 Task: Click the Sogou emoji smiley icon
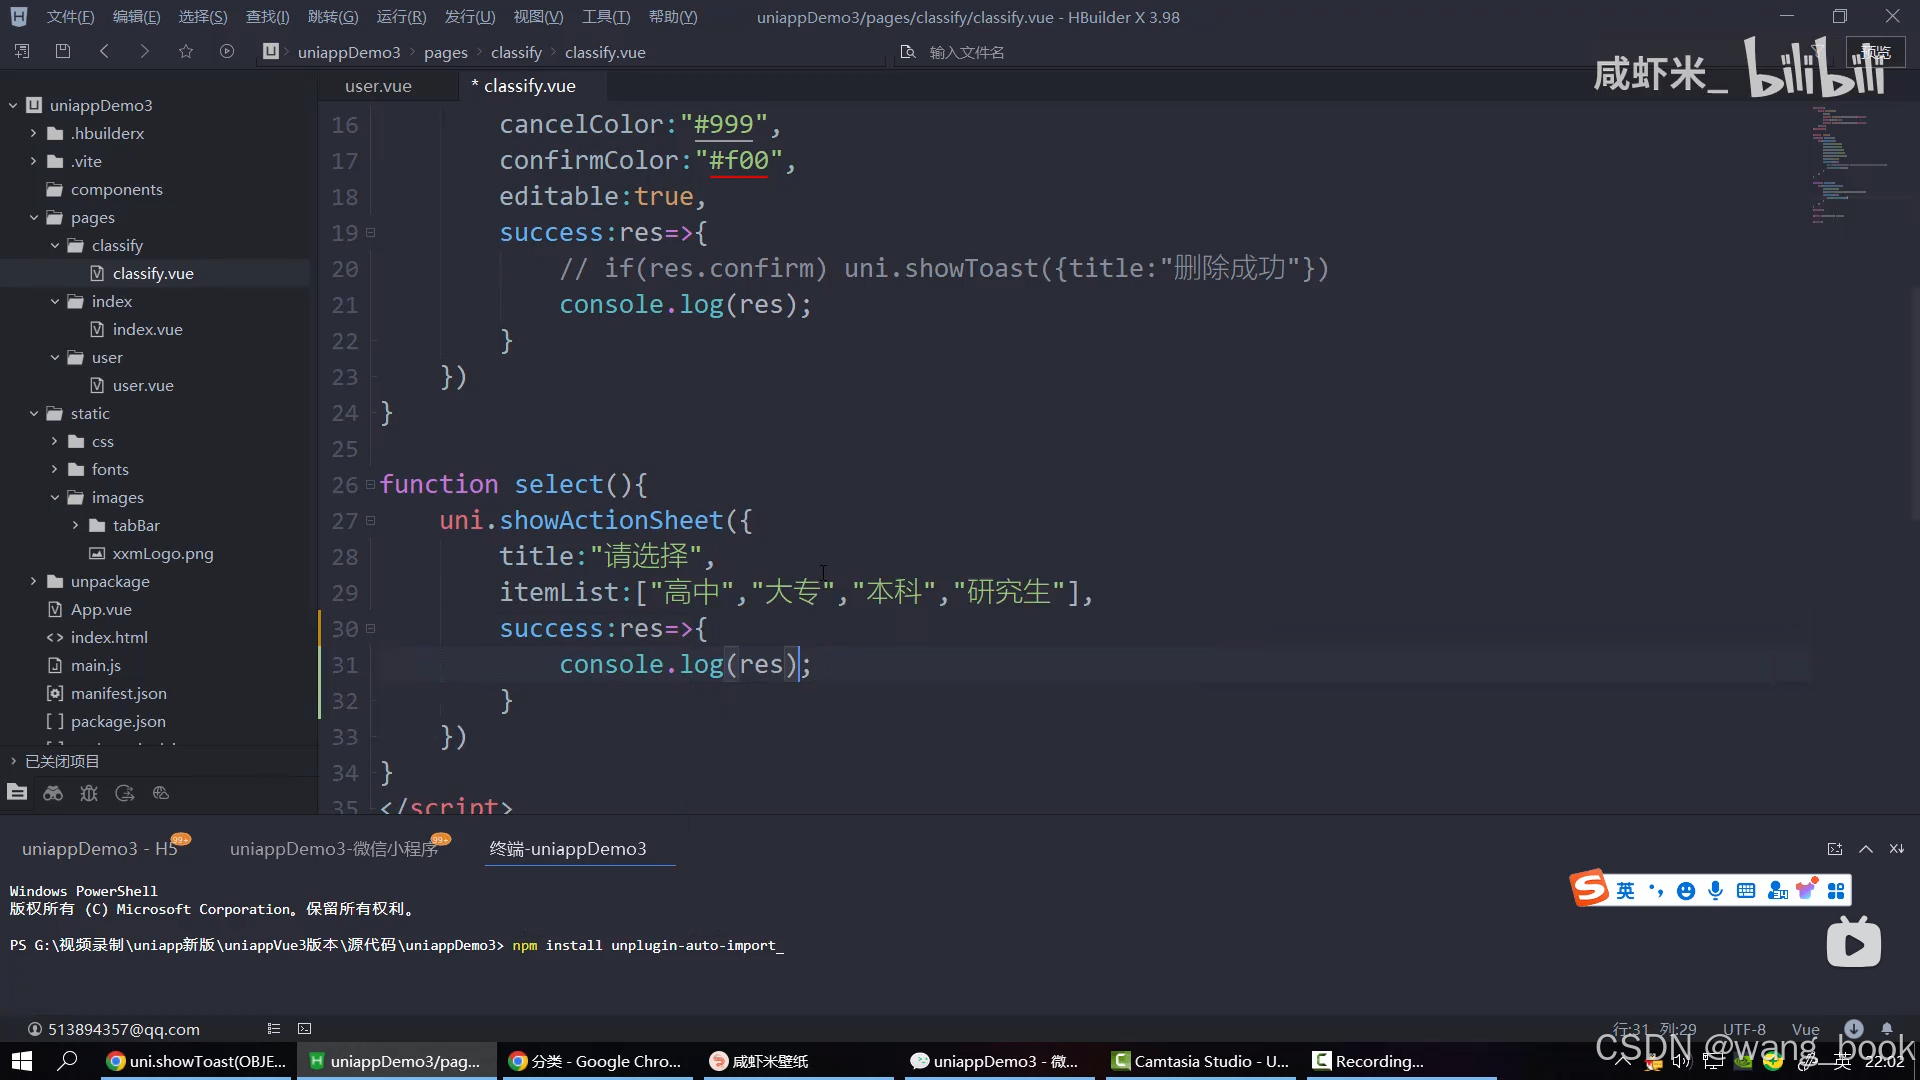[1686, 891]
